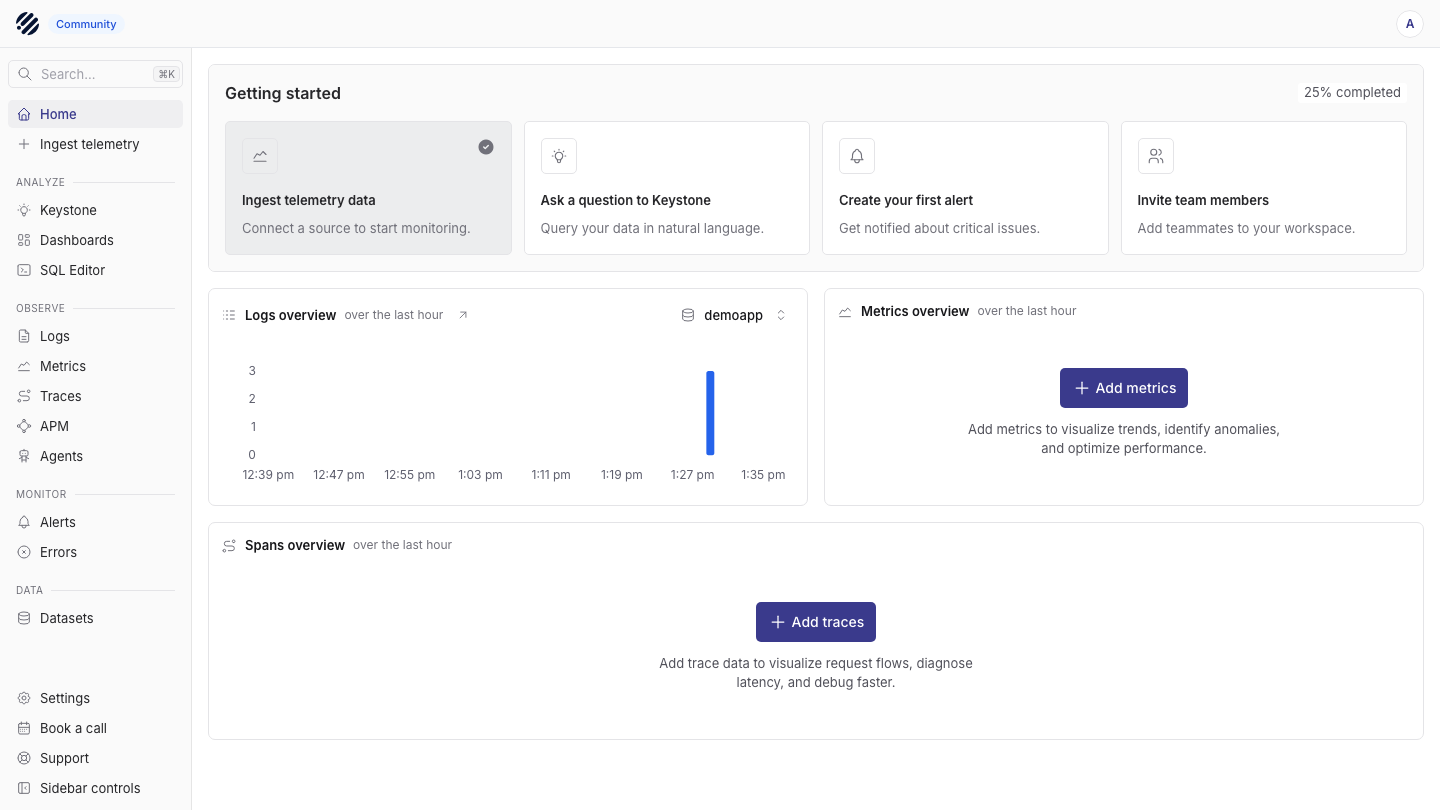The height and width of the screenshot is (810, 1440).
Task: Open the SQL Editor page
Action: pyautogui.click(x=95, y=270)
